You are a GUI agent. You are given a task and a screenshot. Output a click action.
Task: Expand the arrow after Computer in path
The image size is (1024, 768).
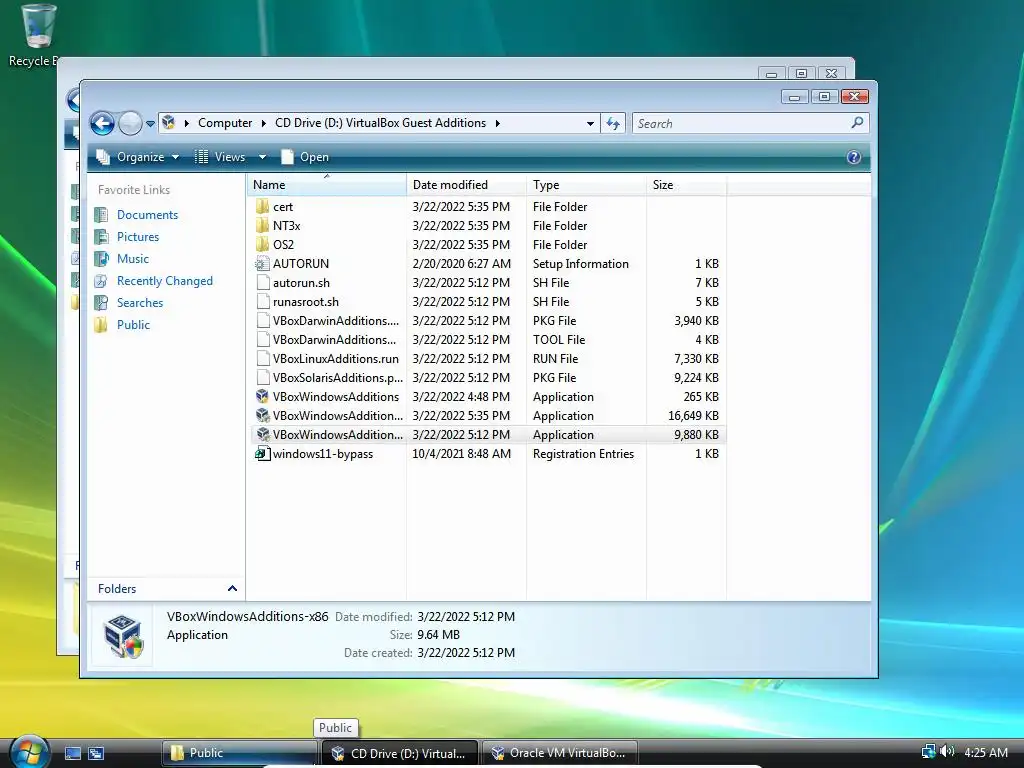click(x=264, y=123)
